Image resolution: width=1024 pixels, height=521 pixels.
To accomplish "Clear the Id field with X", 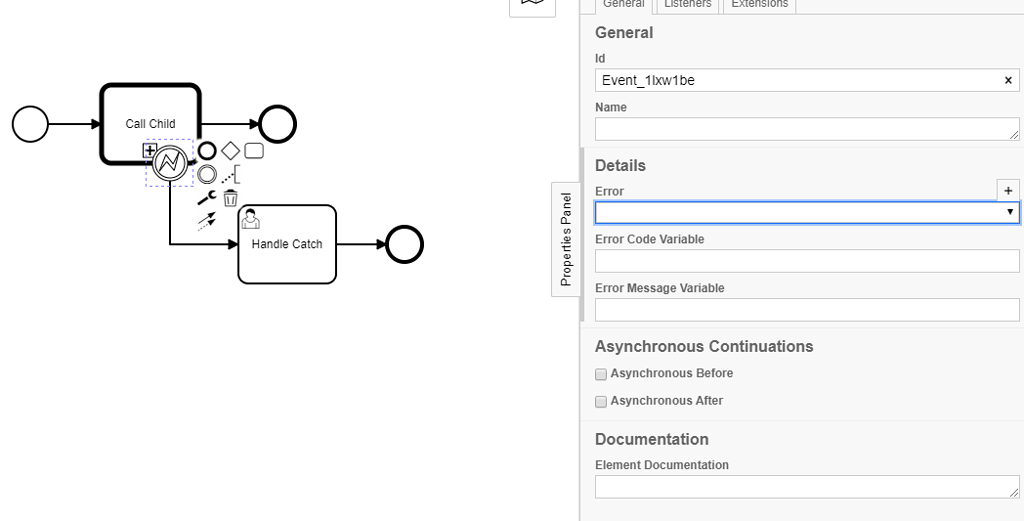I will point(1008,81).
